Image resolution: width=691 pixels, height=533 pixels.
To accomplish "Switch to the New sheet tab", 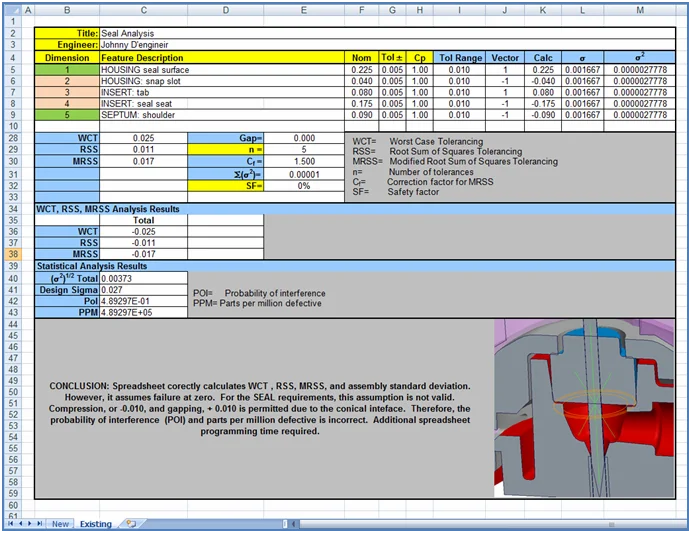I will [x=60, y=524].
